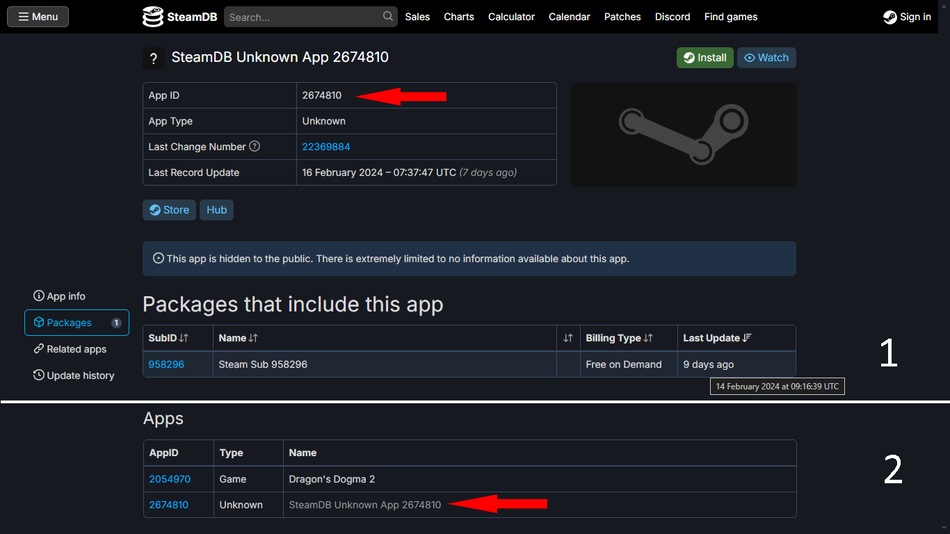The image size is (950, 534).
Task: Watch this app for changes
Action: pyautogui.click(x=766, y=58)
